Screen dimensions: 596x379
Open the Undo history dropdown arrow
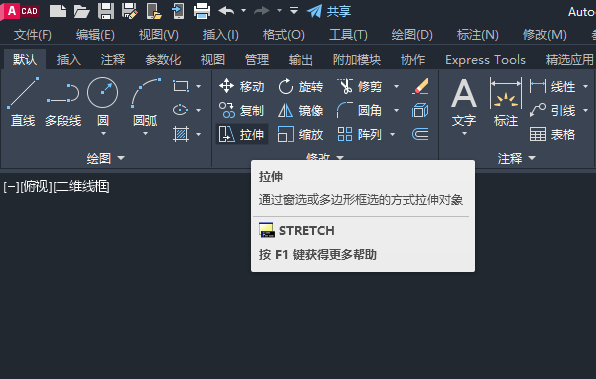tap(243, 11)
